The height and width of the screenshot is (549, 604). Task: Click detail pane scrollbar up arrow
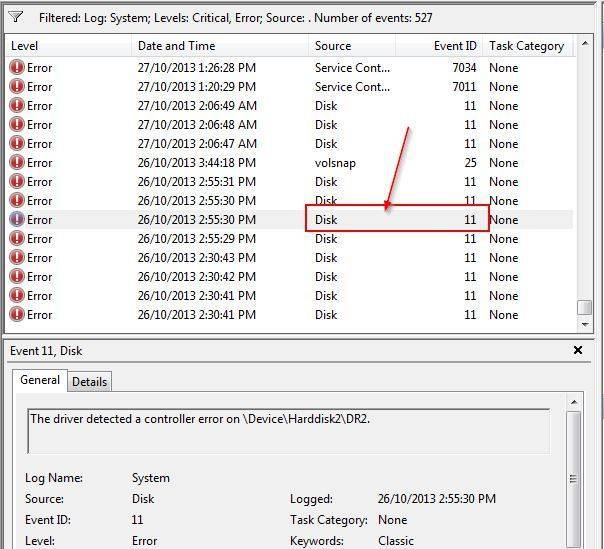click(x=574, y=402)
